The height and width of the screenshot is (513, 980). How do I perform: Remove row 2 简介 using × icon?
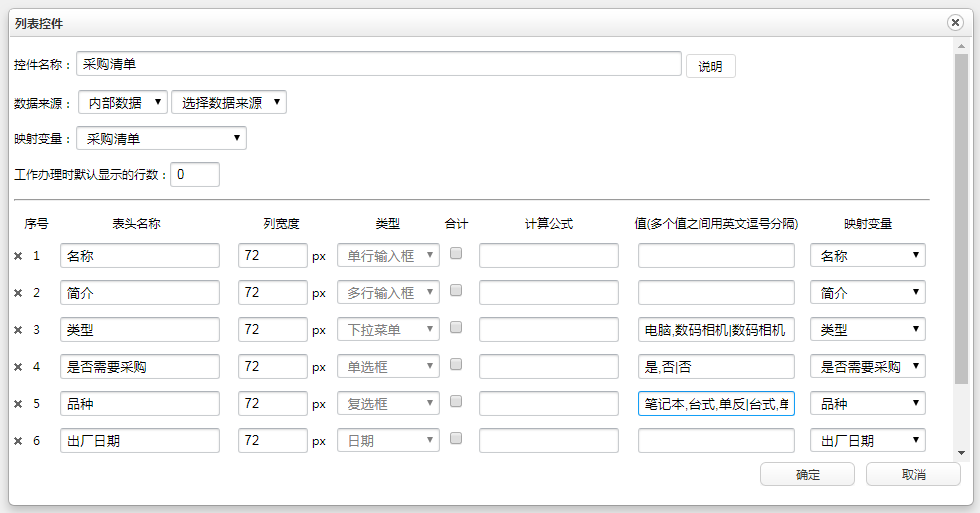click(x=18, y=293)
